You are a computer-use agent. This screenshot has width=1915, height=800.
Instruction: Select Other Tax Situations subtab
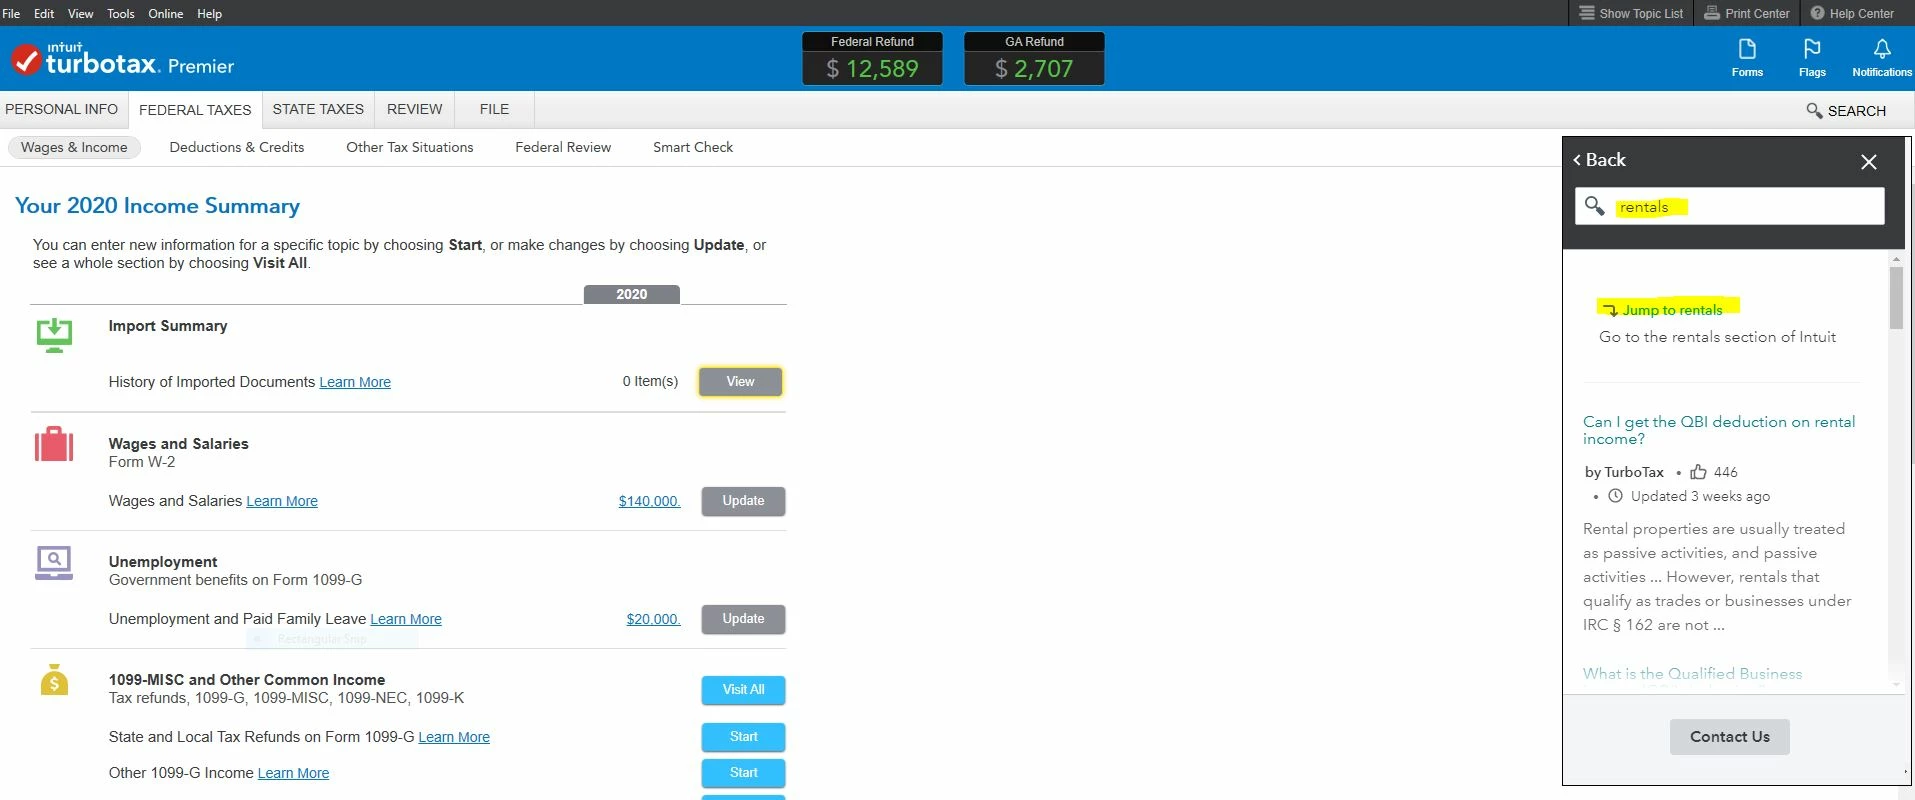tap(410, 147)
